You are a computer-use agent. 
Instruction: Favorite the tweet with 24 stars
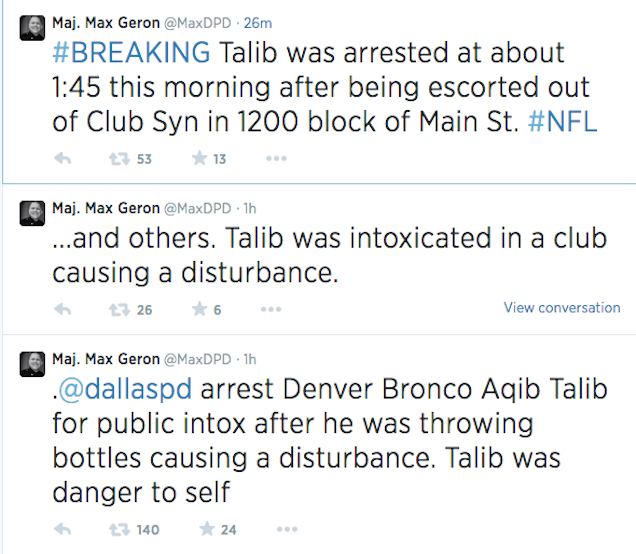point(207,529)
